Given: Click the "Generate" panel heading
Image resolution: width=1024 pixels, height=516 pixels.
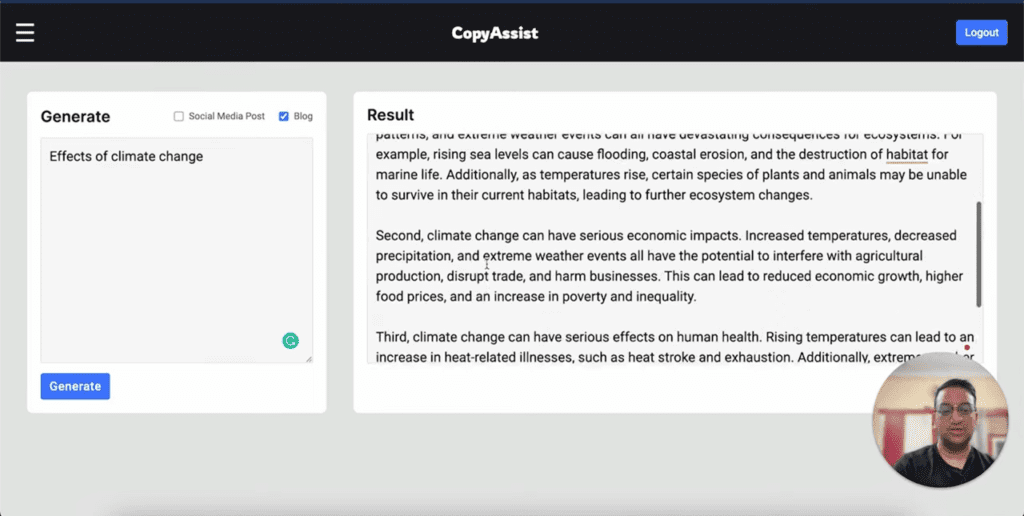Looking at the screenshot, I should 75,116.
